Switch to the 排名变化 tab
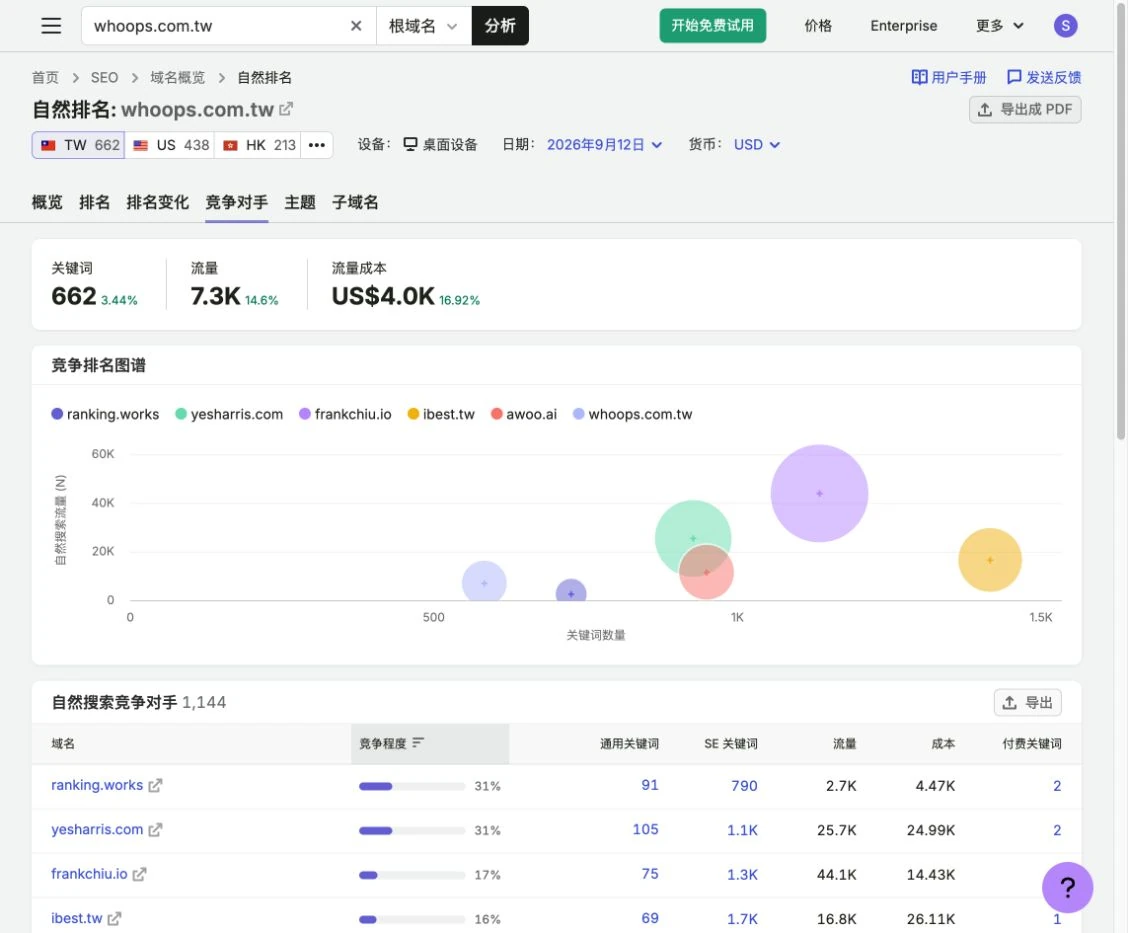Screen dimensions: 1128x933 tap(158, 202)
